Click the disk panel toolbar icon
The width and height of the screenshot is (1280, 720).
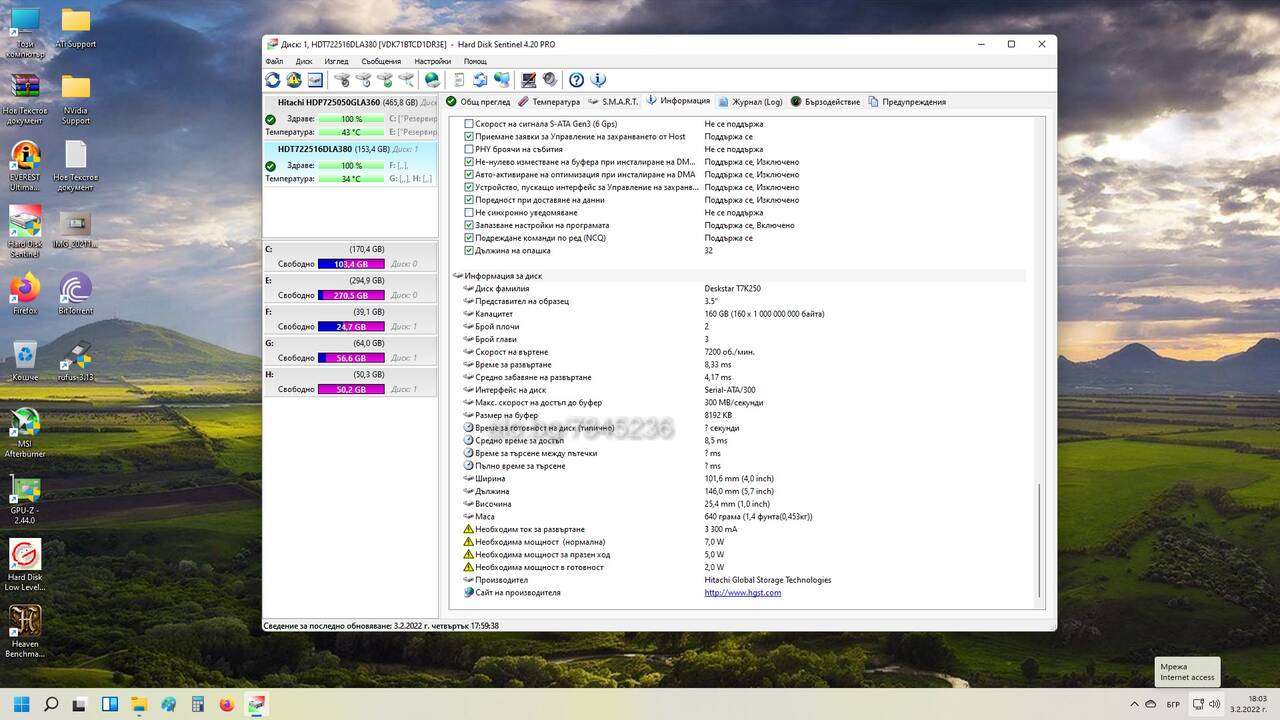tap(315, 80)
